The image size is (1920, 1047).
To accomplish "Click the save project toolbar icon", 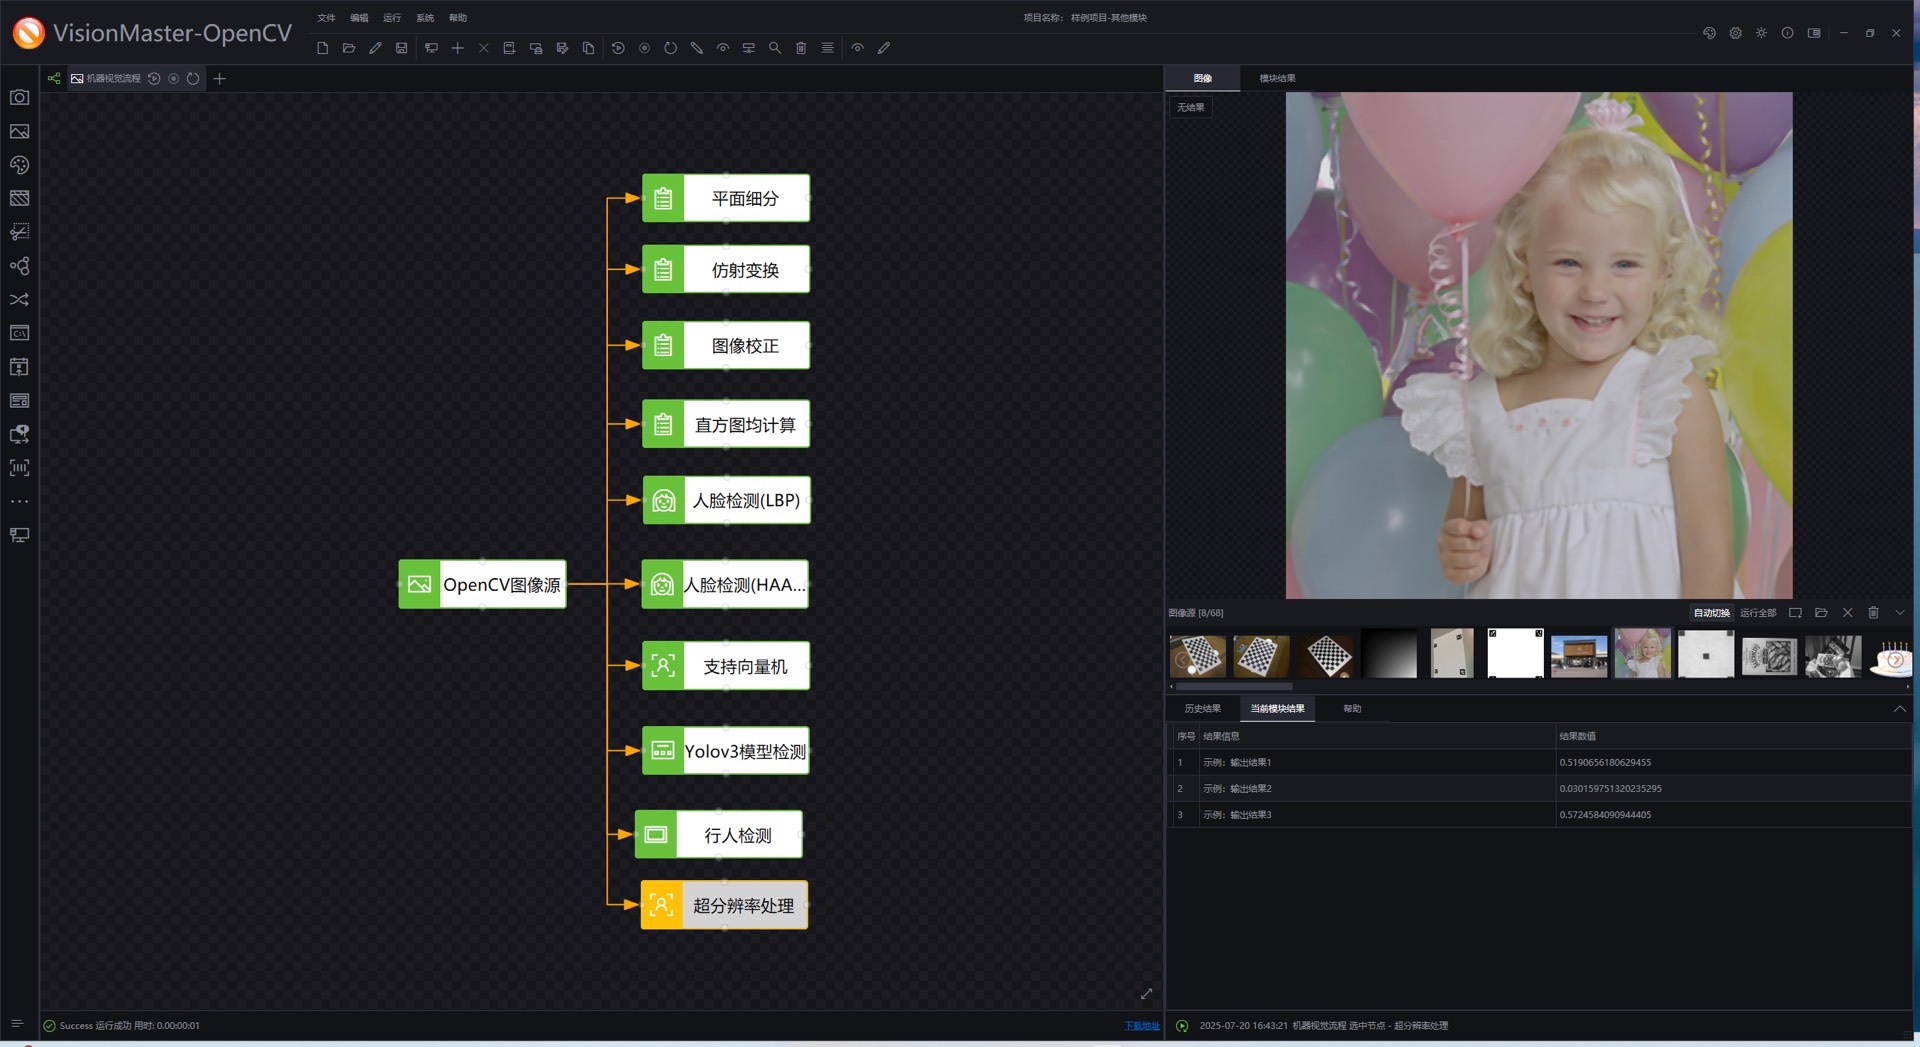I will [401, 48].
